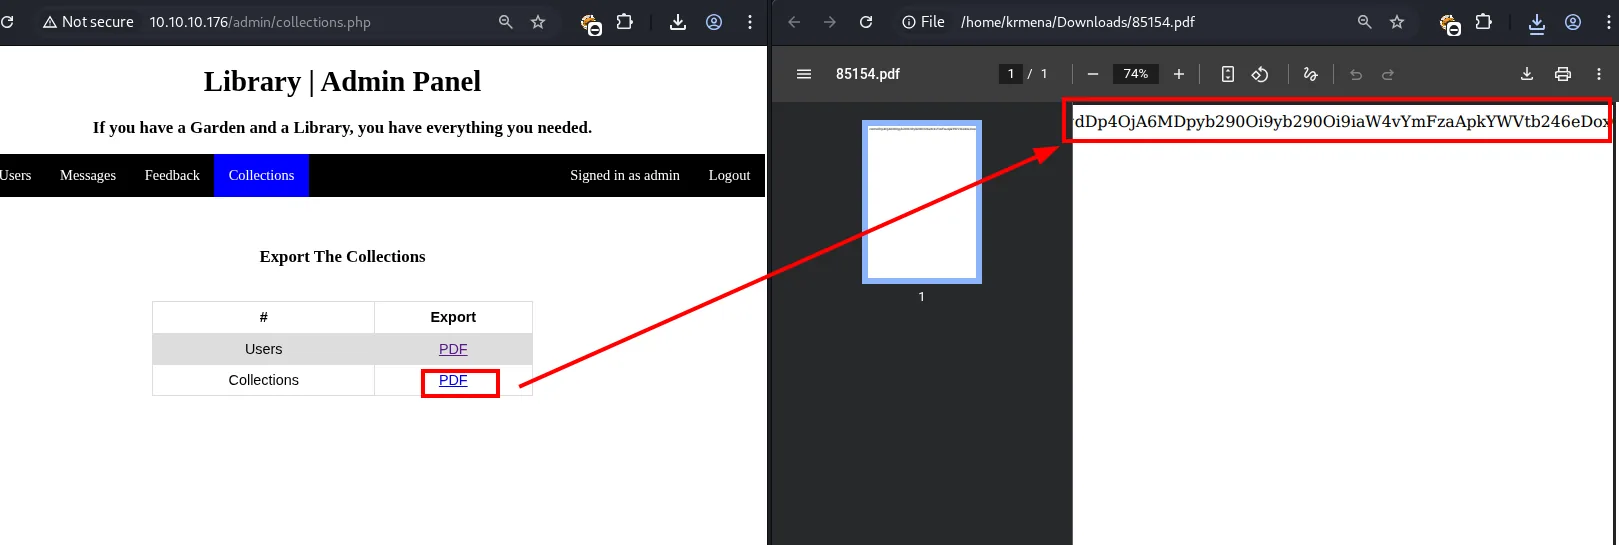
Task: Select the Collections nav tab
Action: (261, 175)
